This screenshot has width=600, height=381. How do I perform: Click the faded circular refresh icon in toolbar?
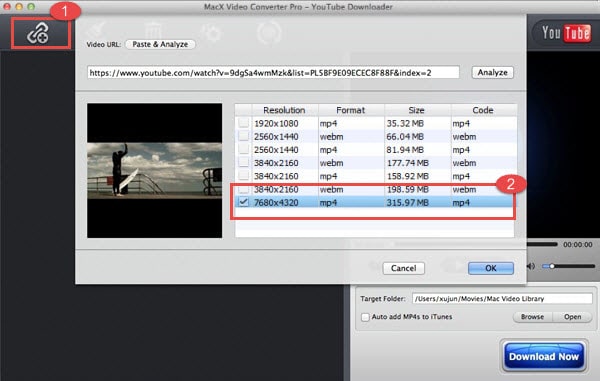click(270, 33)
